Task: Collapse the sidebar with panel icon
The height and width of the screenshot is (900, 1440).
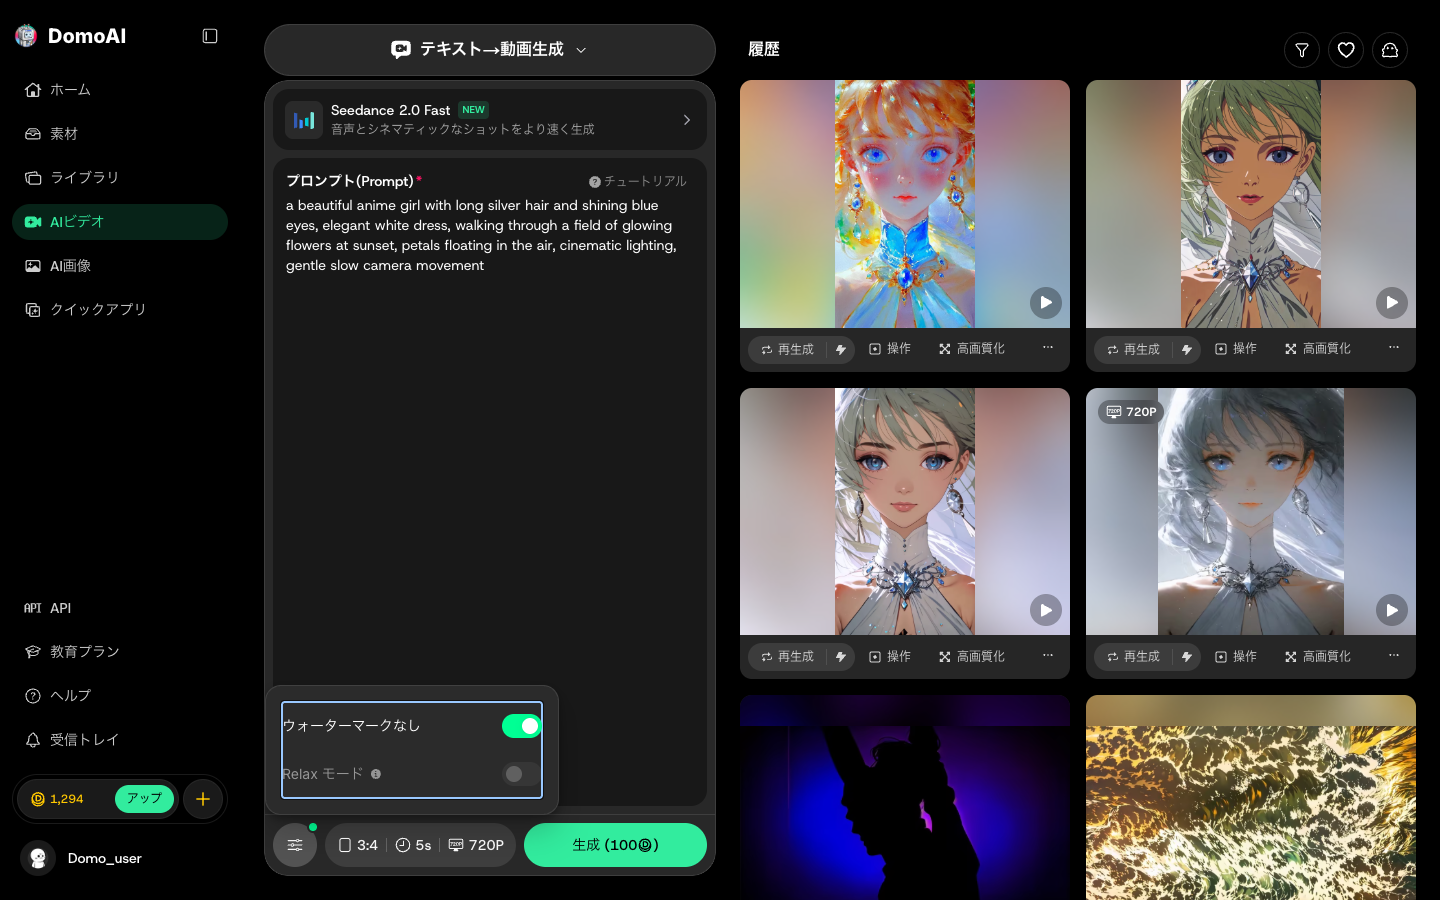Action: [x=210, y=36]
